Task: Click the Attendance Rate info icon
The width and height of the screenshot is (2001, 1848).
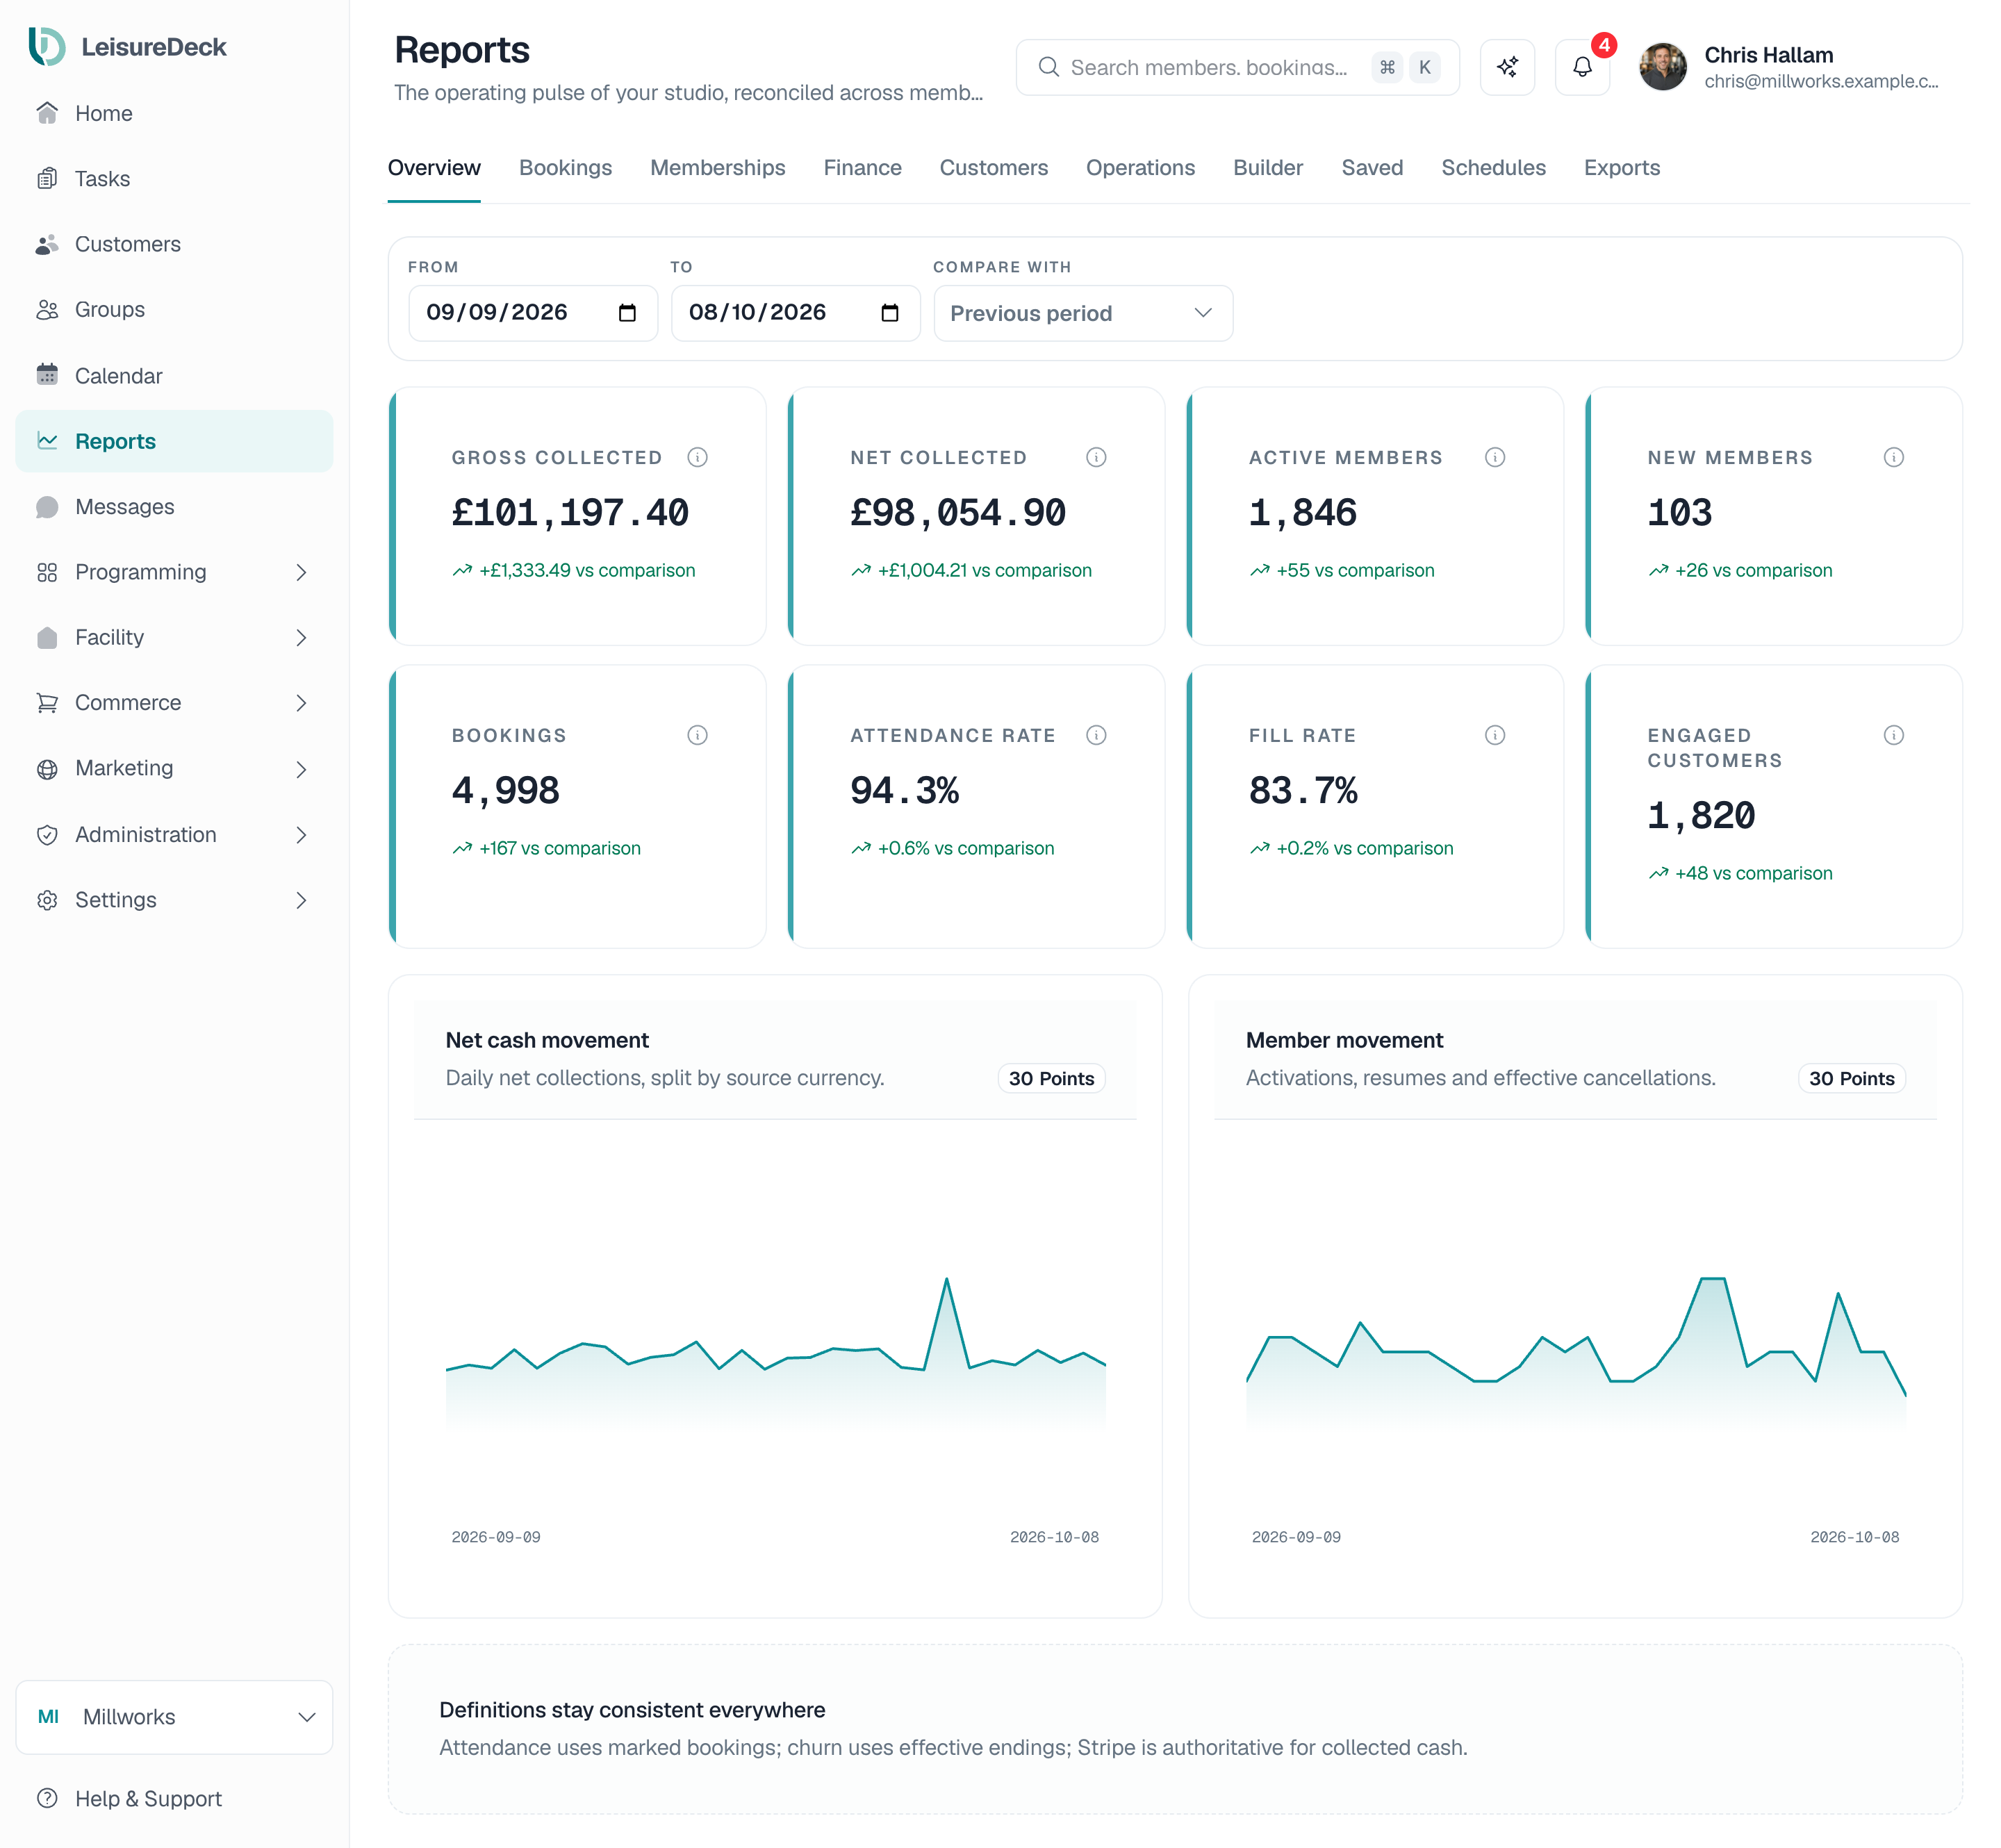Action: (x=1096, y=735)
